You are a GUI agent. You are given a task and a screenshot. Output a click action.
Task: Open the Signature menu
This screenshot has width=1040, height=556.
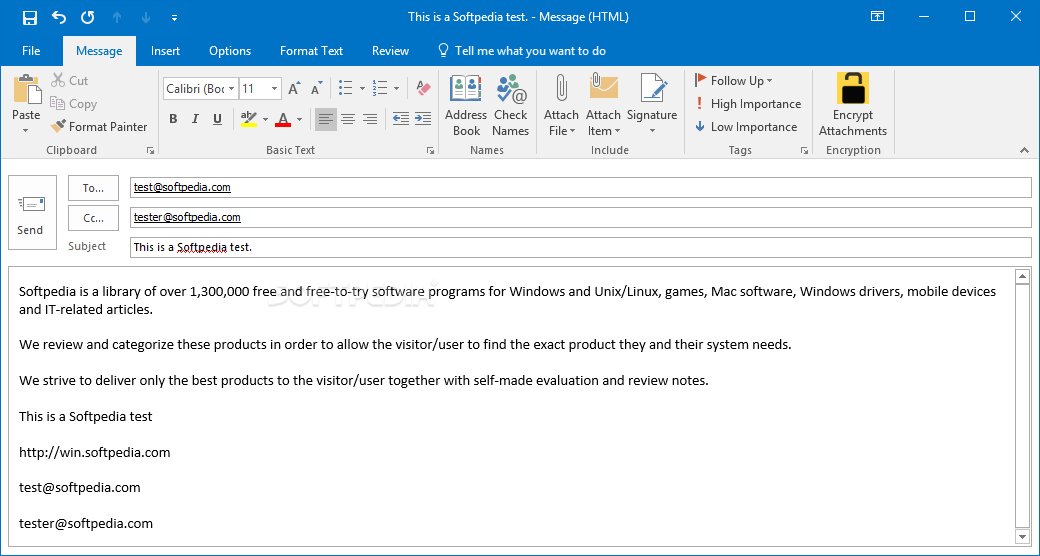[x=652, y=105]
